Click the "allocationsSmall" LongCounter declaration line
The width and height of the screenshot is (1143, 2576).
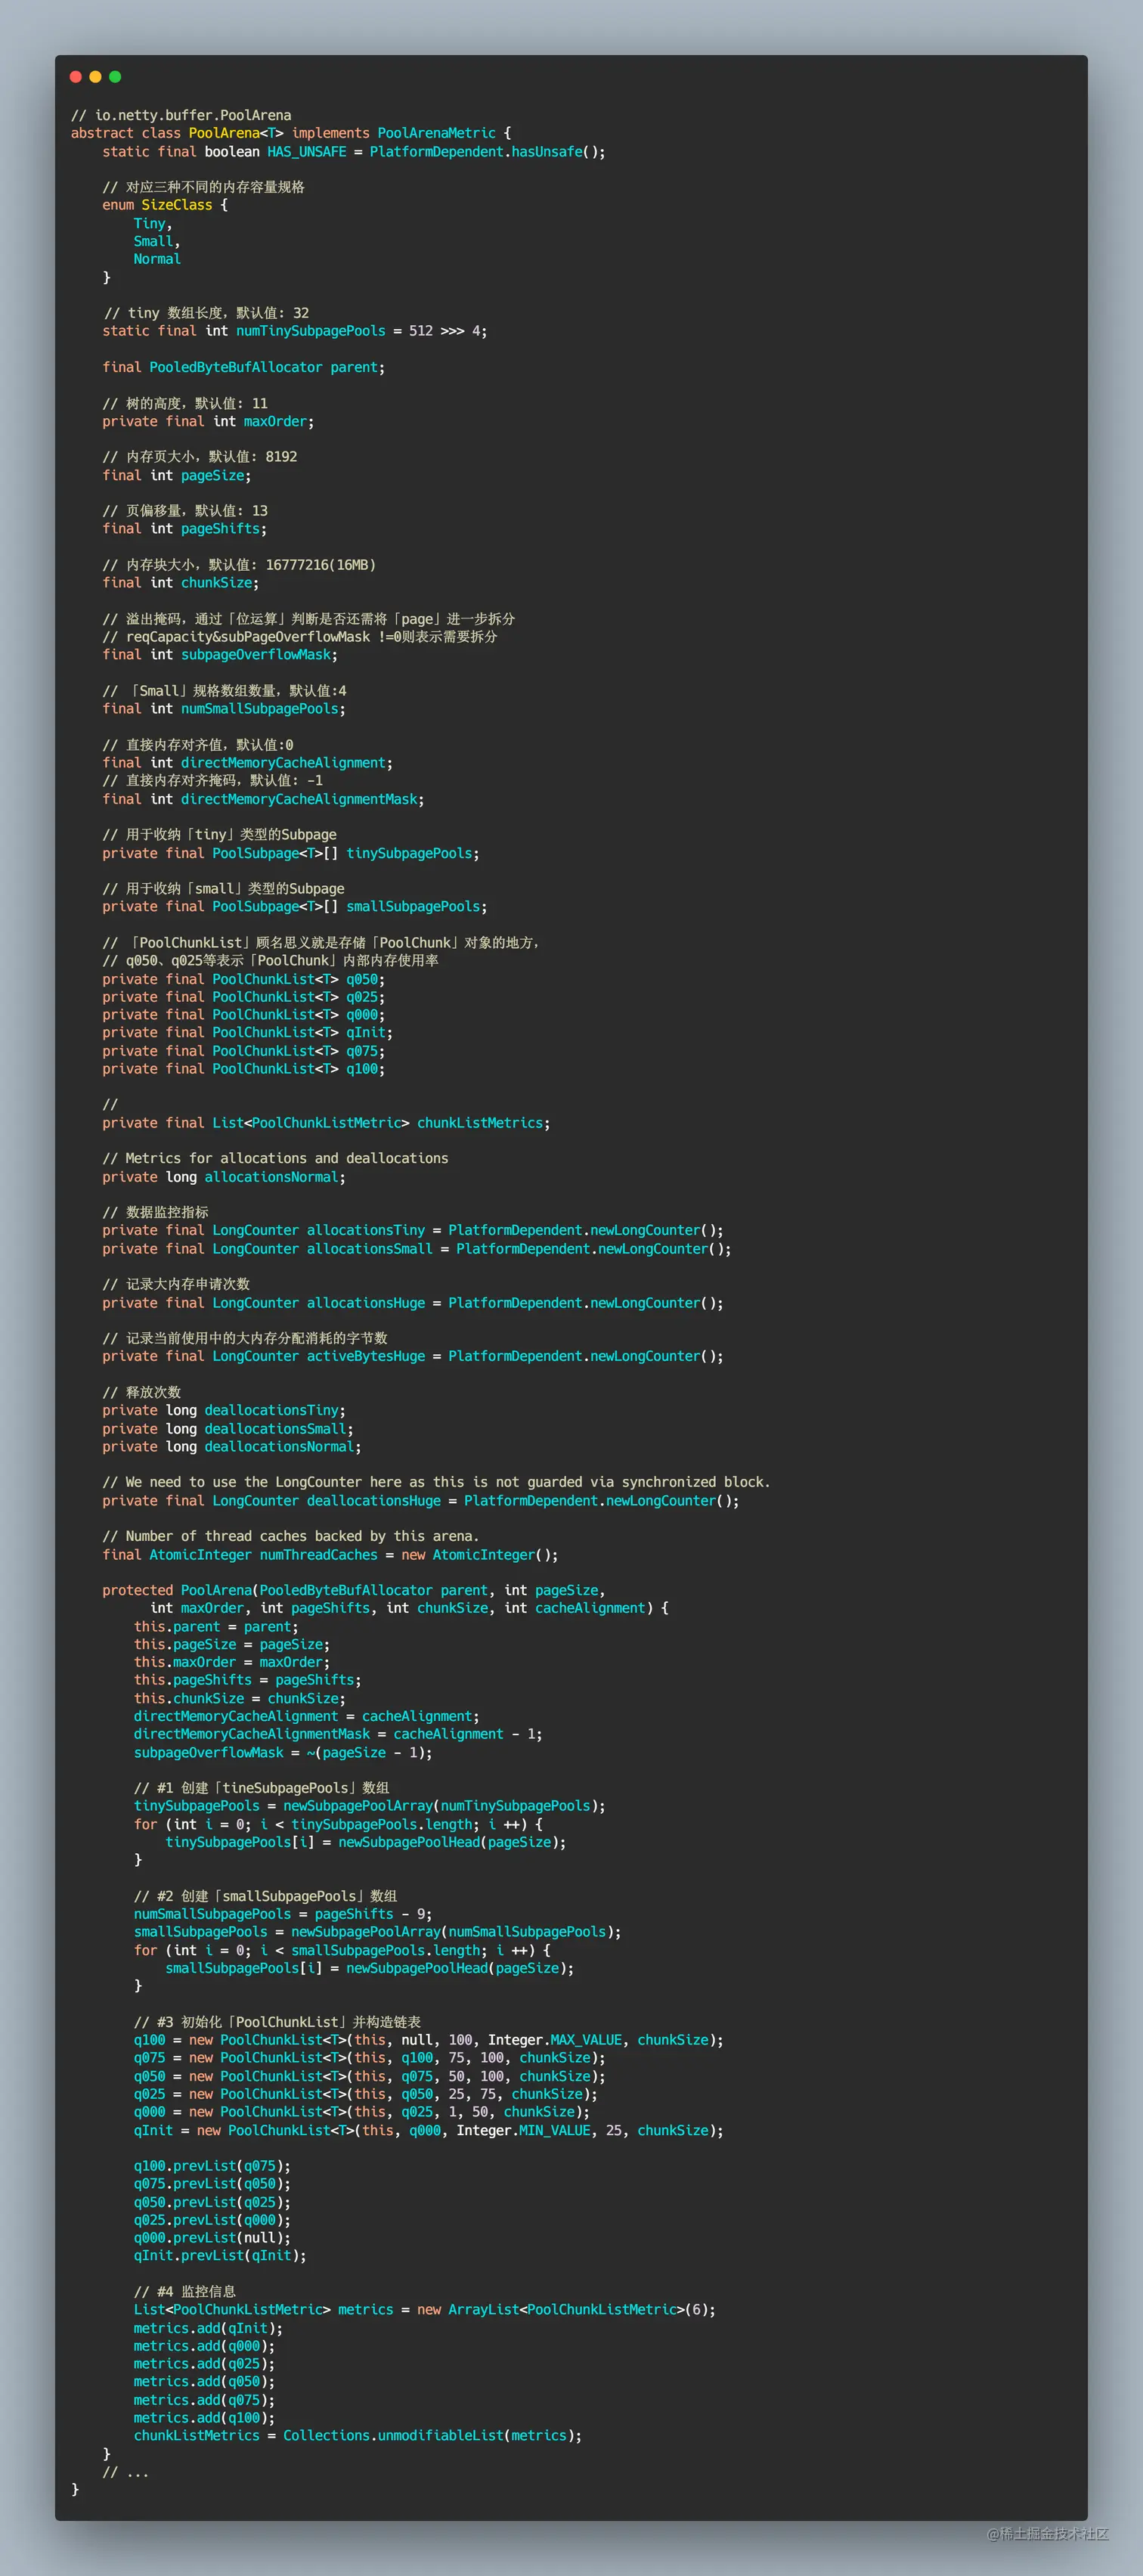click(x=417, y=1249)
